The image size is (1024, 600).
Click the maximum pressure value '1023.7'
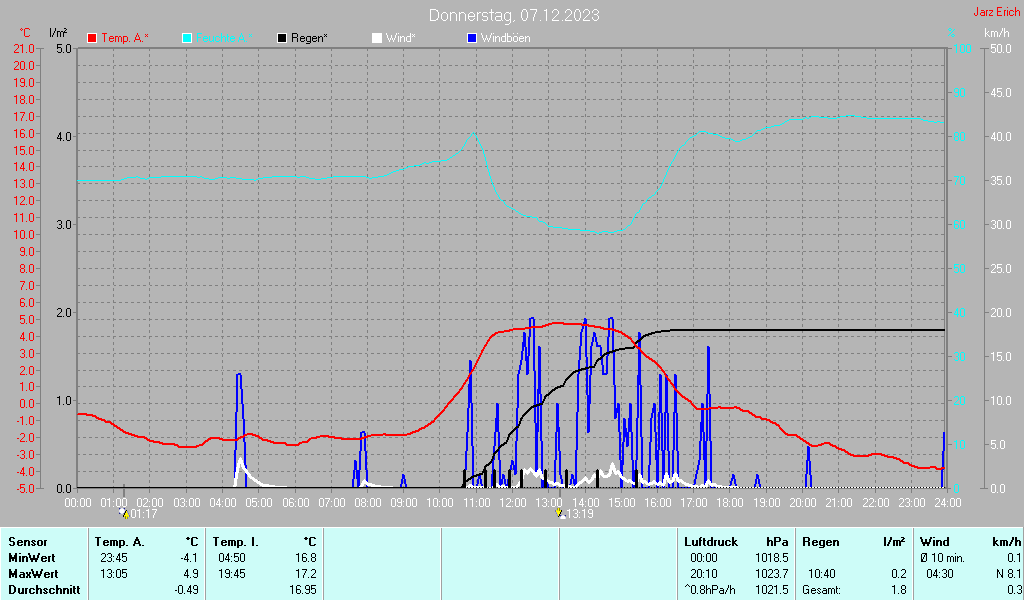click(x=771, y=574)
